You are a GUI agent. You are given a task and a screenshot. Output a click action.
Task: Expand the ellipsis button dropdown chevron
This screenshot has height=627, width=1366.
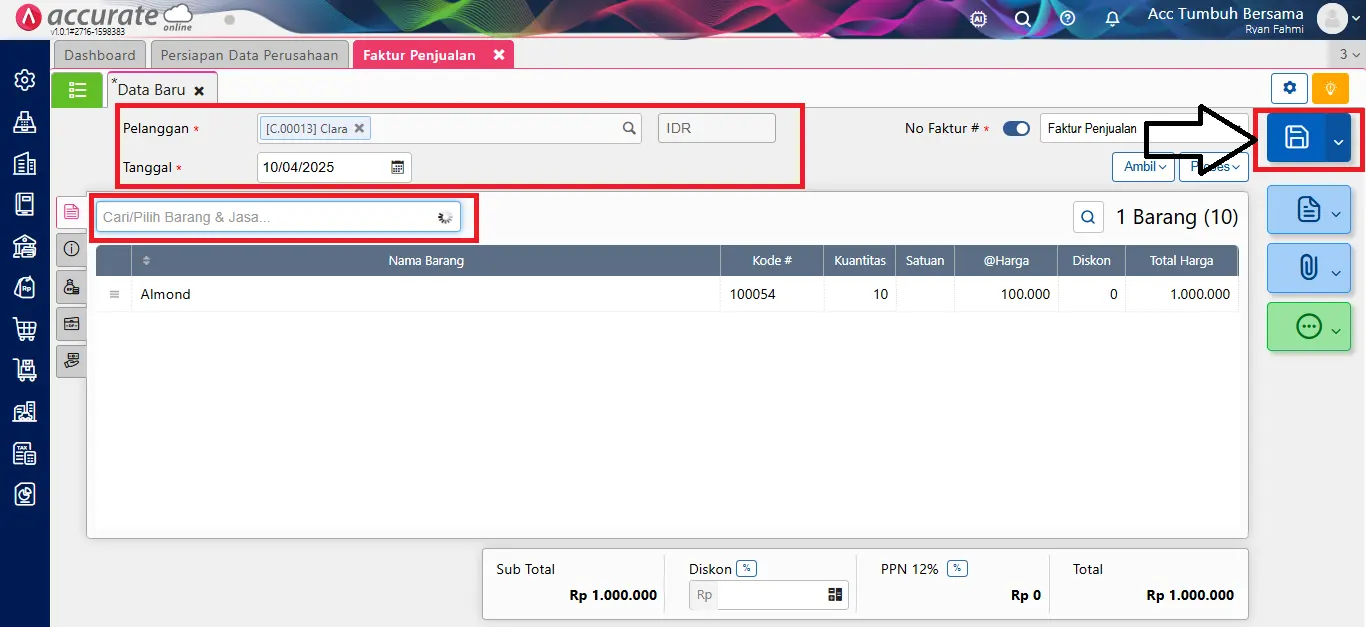point(1336,330)
